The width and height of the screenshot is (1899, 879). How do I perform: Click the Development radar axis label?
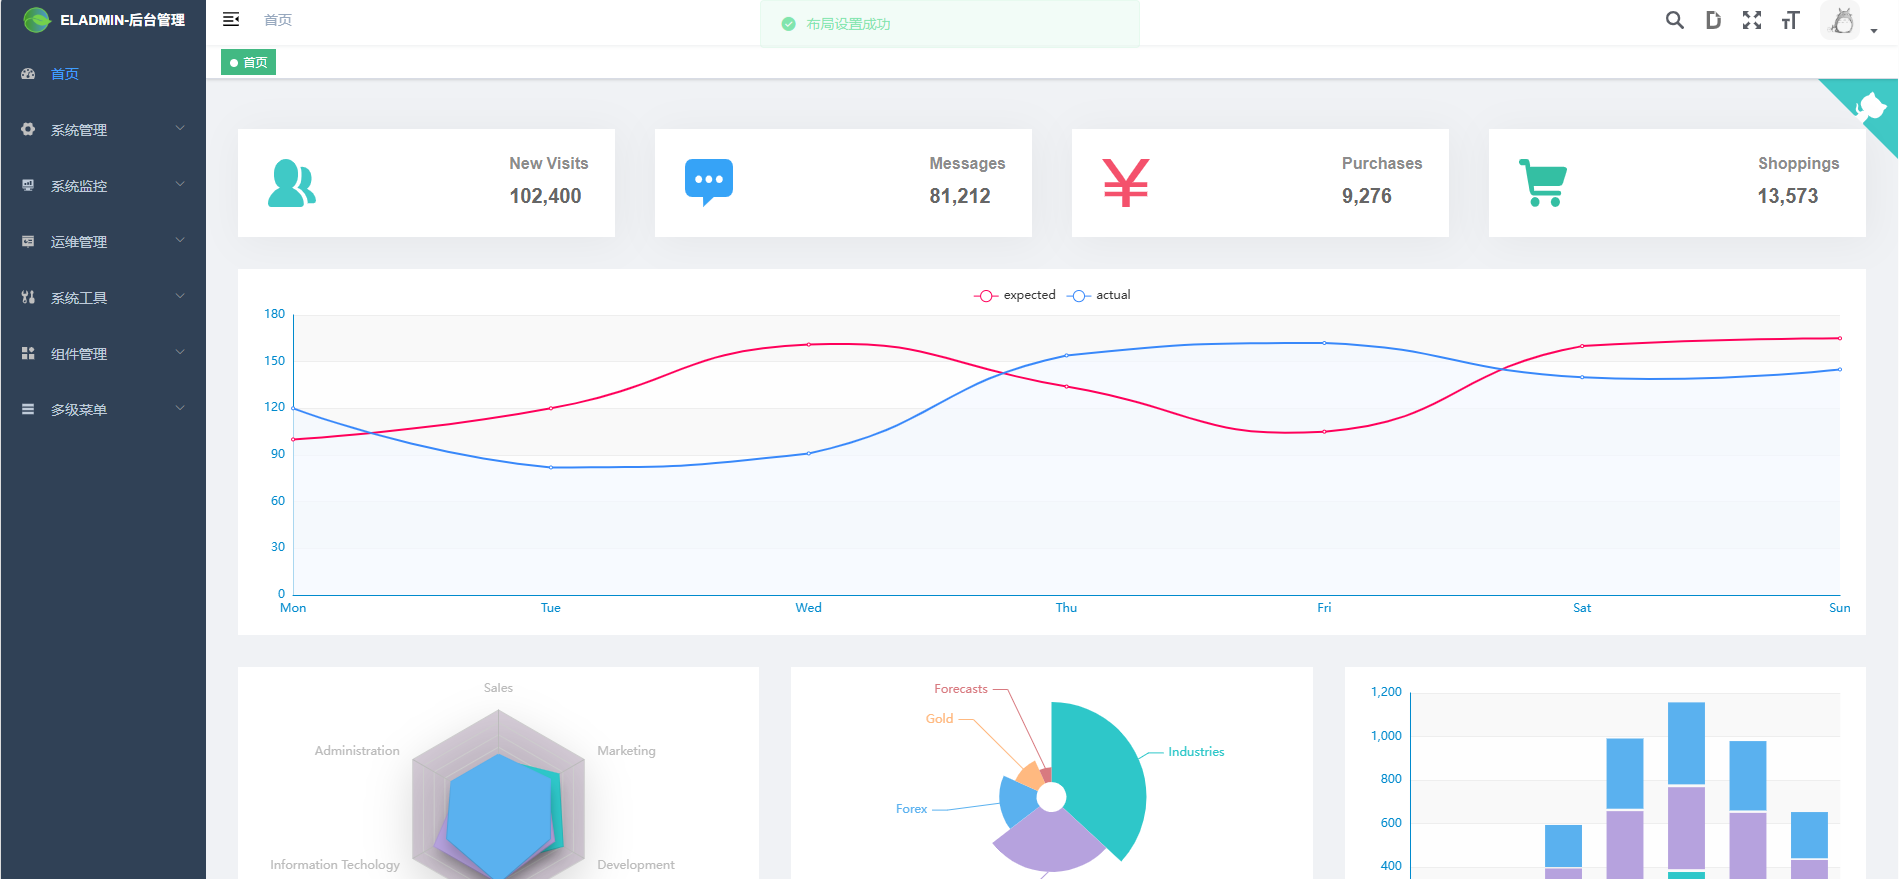pos(636,865)
